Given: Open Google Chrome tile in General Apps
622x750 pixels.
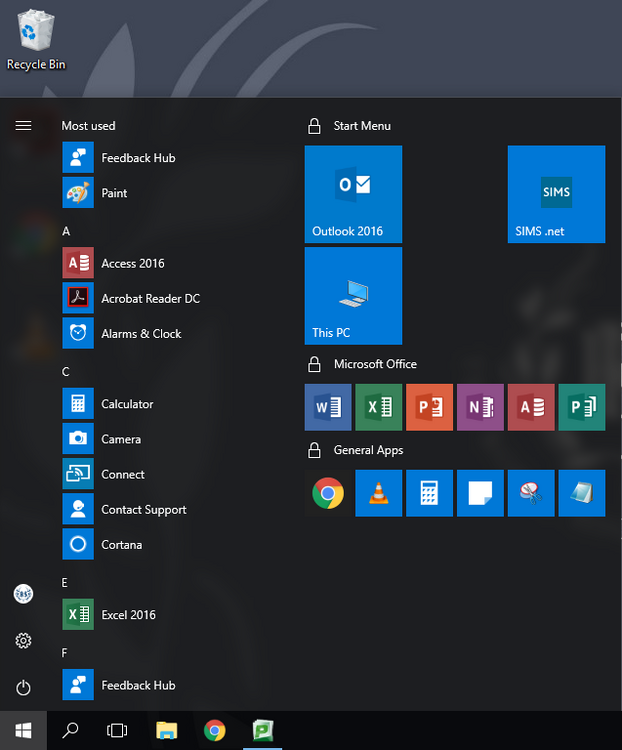Looking at the screenshot, I should pyautogui.click(x=328, y=493).
